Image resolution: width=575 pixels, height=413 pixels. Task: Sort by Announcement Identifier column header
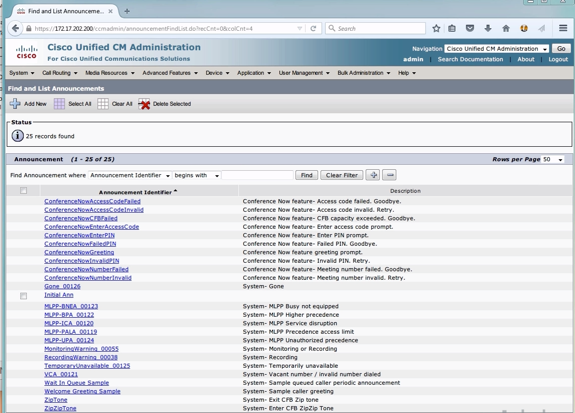coord(138,192)
